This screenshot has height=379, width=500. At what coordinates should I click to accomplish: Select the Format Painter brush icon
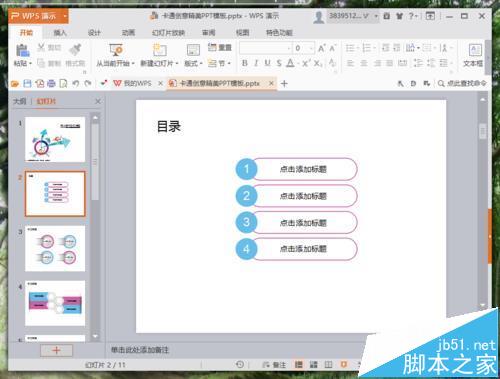tap(75, 49)
